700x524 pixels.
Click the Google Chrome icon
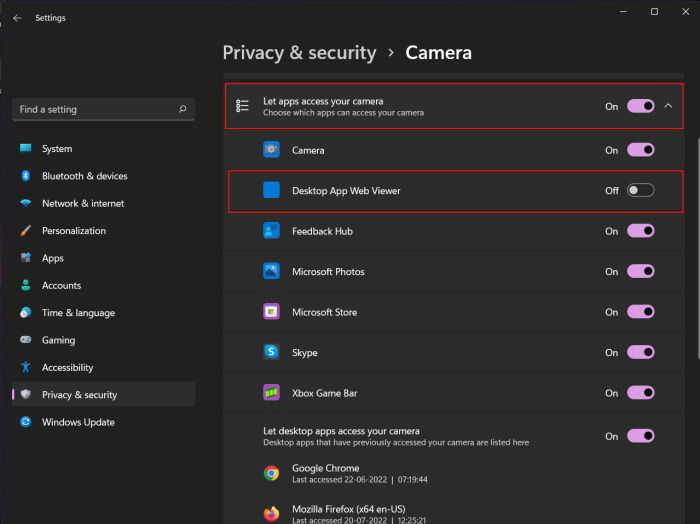coord(271,473)
